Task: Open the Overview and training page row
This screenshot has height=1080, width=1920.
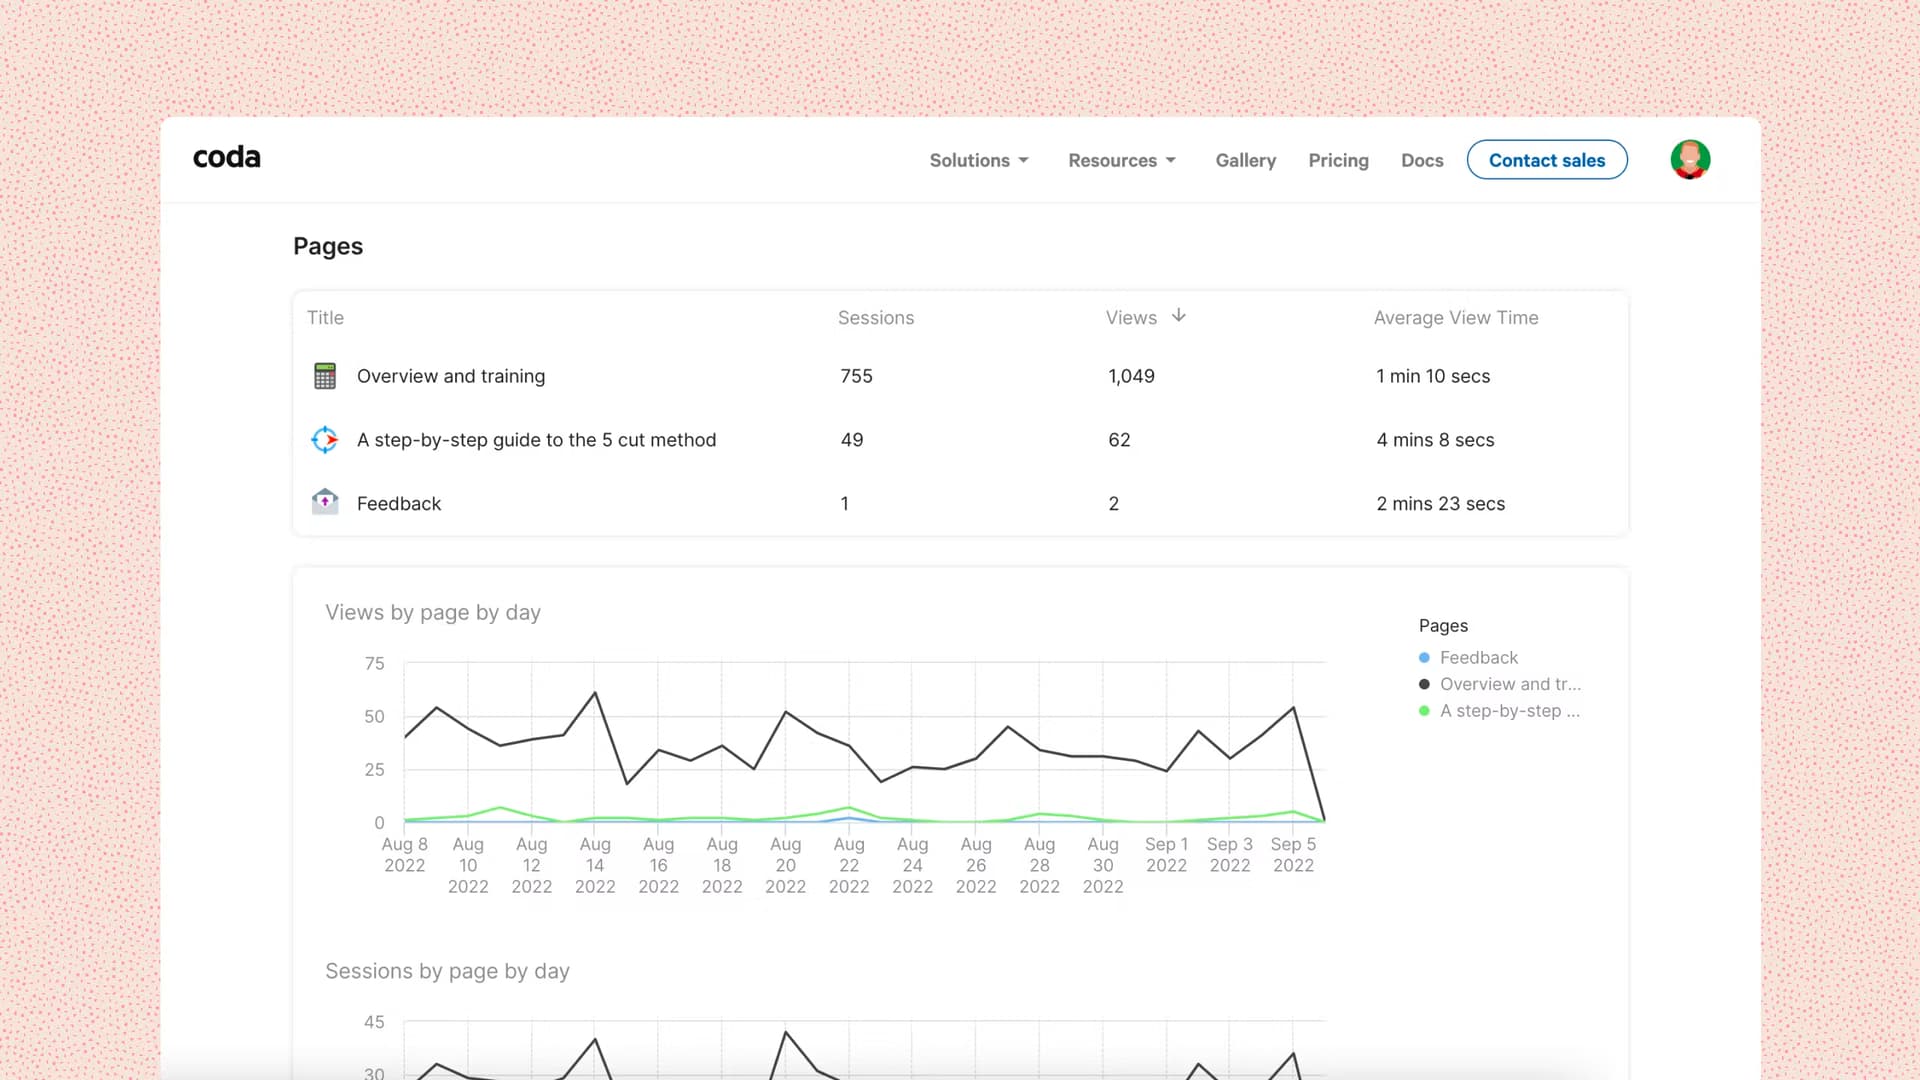Action: [x=451, y=377]
